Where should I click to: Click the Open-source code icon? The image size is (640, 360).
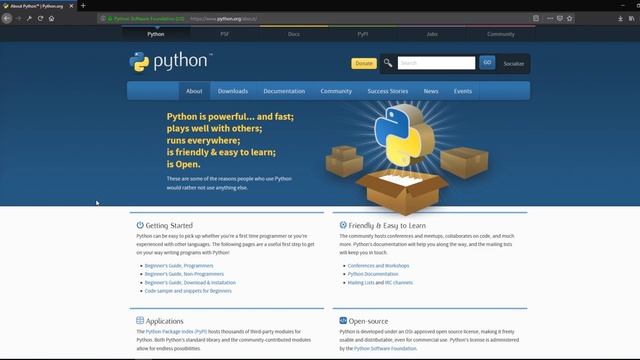(343, 320)
